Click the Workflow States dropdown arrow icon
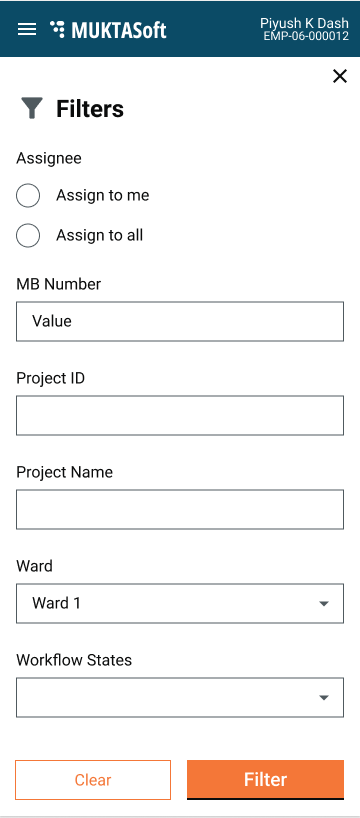 pyautogui.click(x=323, y=697)
